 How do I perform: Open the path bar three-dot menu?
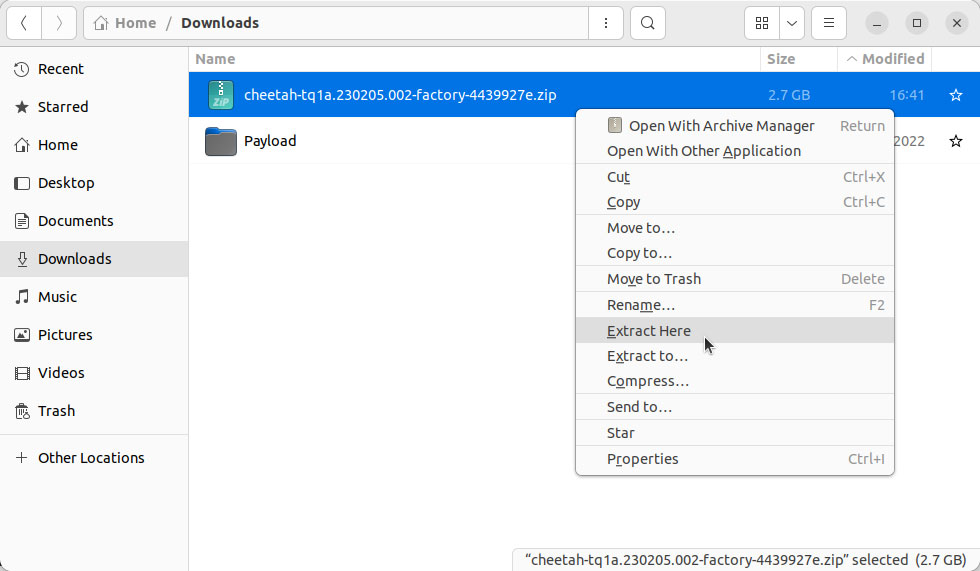pyautogui.click(x=606, y=23)
